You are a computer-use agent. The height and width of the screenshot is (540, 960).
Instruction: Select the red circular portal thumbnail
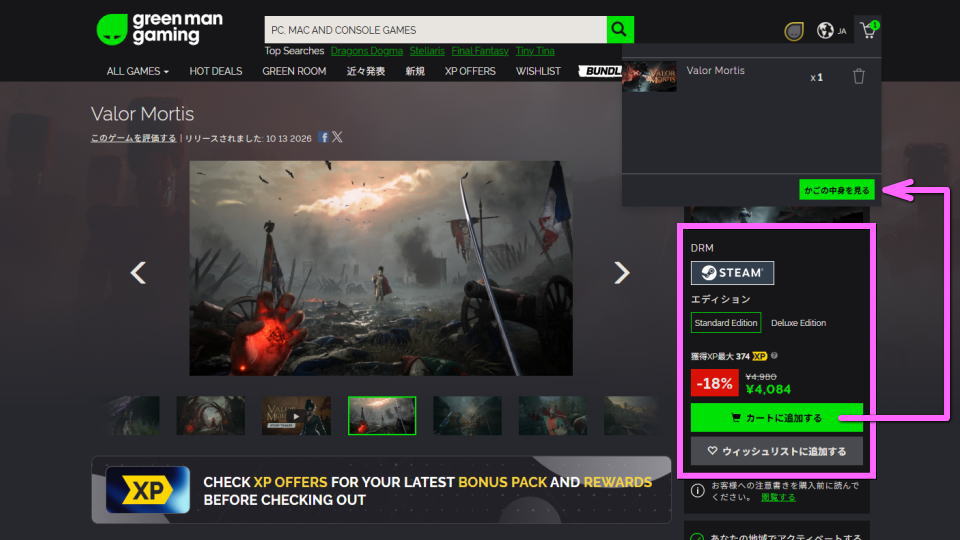point(211,416)
